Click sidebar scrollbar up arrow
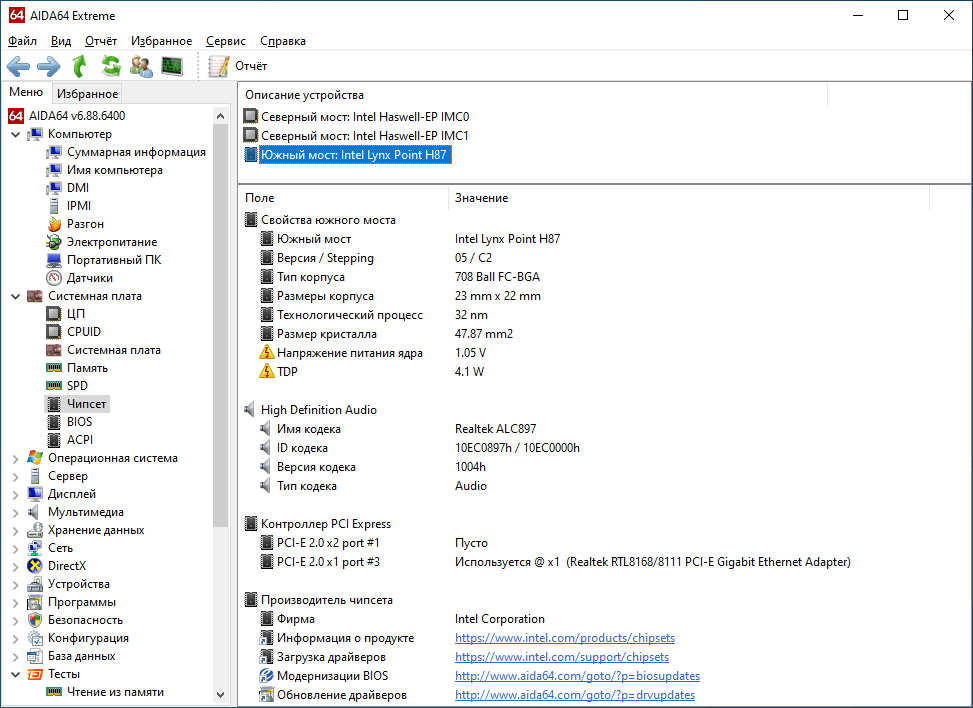 (220, 115)
